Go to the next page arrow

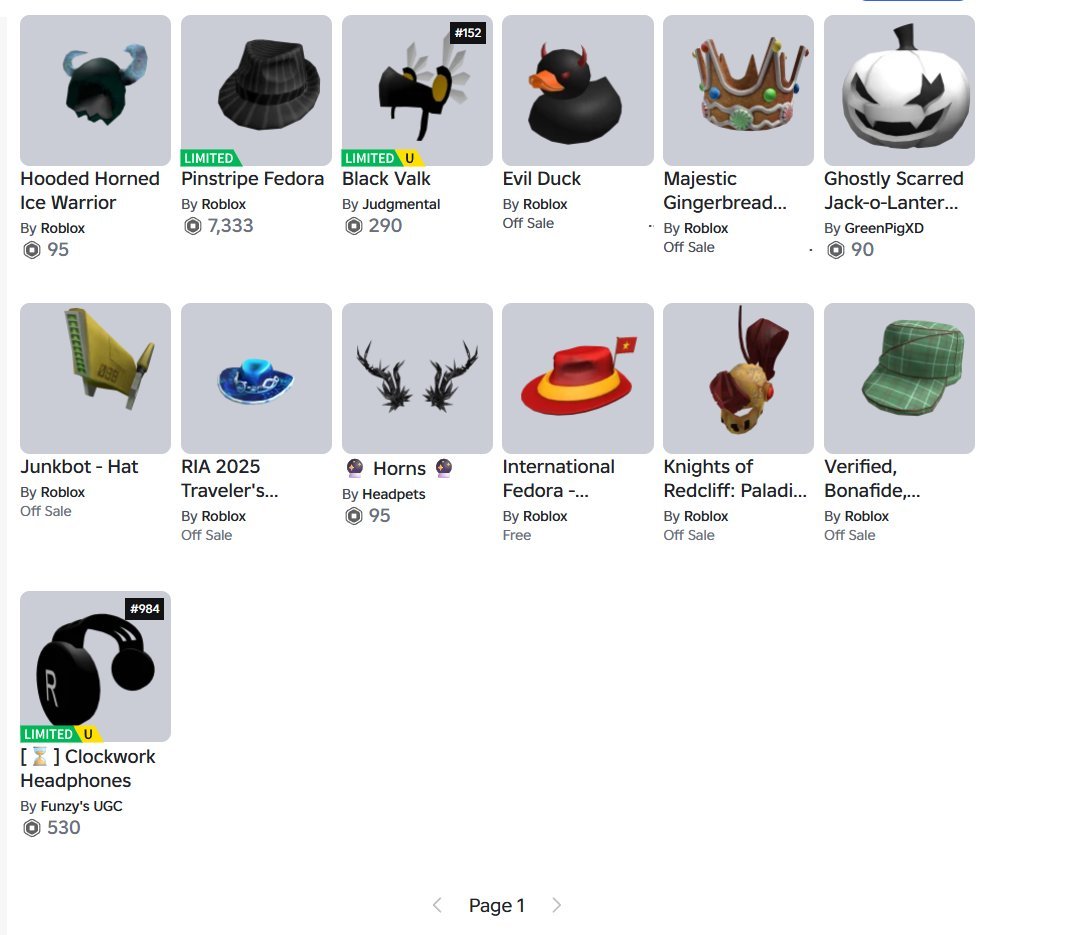pyautogui.click(x=556, y=905)
